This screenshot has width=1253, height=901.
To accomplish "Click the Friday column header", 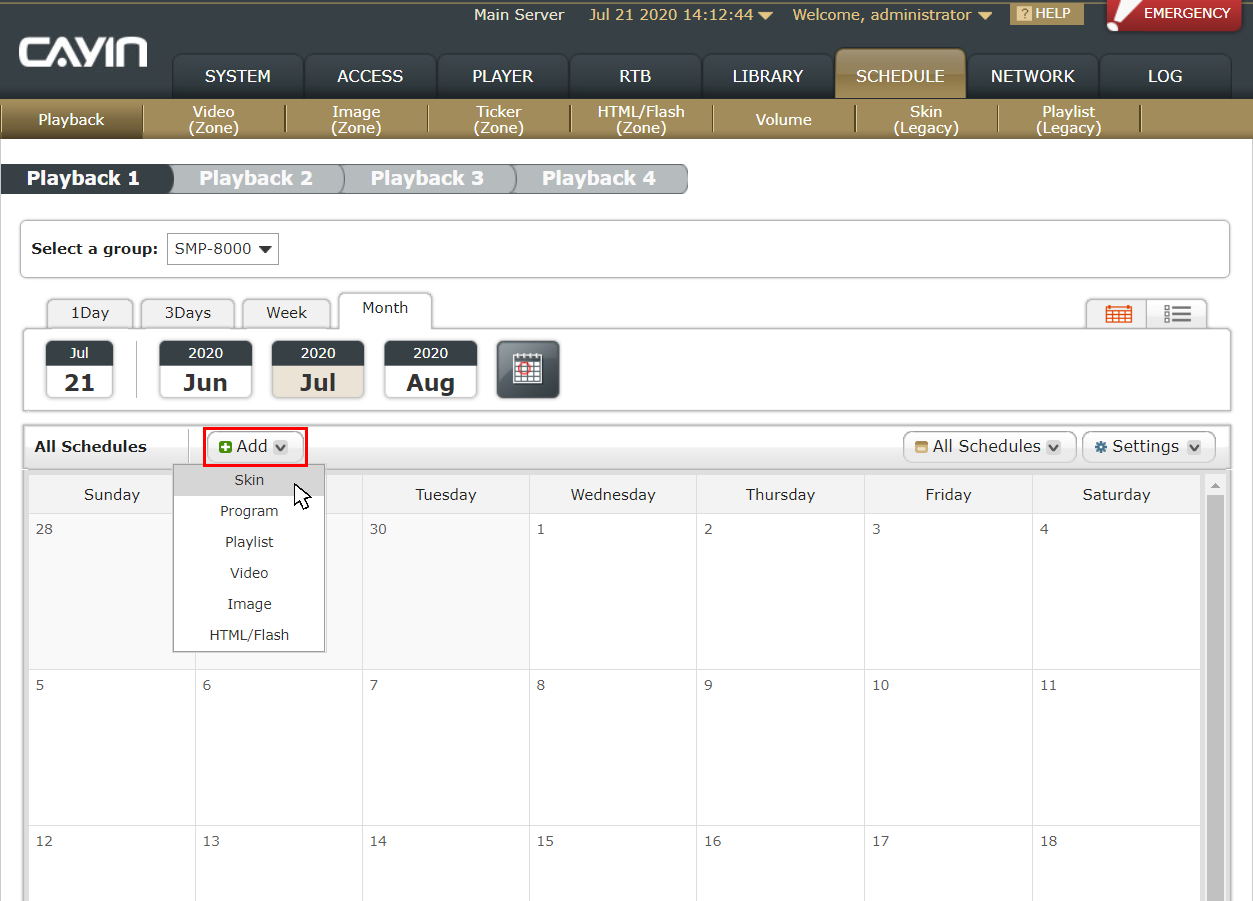I will tap(948, 494).
